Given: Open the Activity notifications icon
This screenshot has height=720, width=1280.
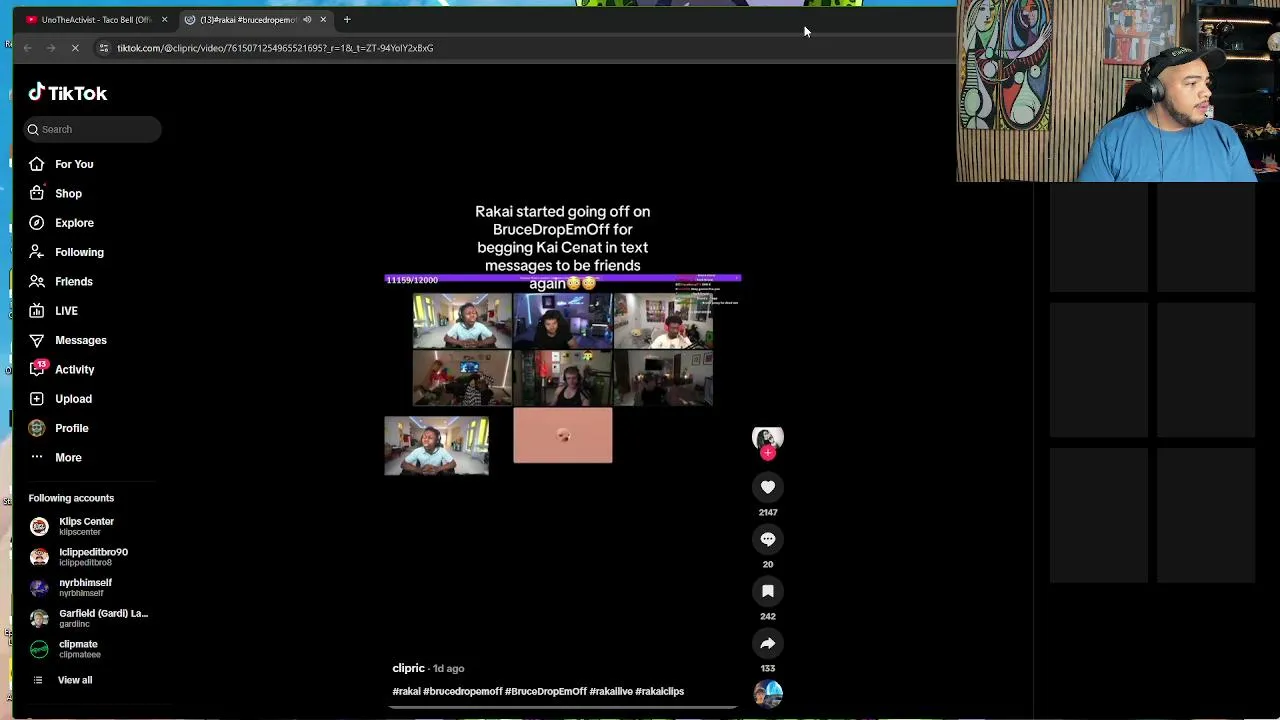Looking at the screenshot, I should pos(37,369).
